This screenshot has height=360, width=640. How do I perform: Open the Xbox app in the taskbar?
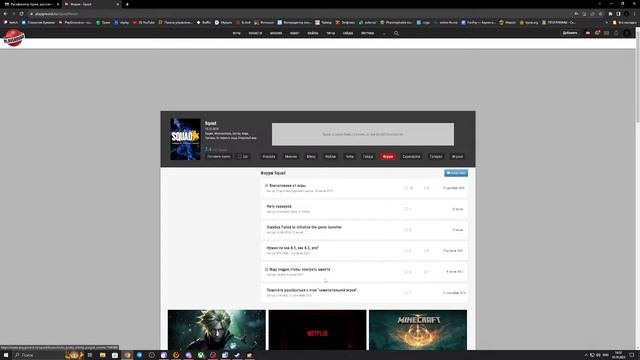(200, 355)
